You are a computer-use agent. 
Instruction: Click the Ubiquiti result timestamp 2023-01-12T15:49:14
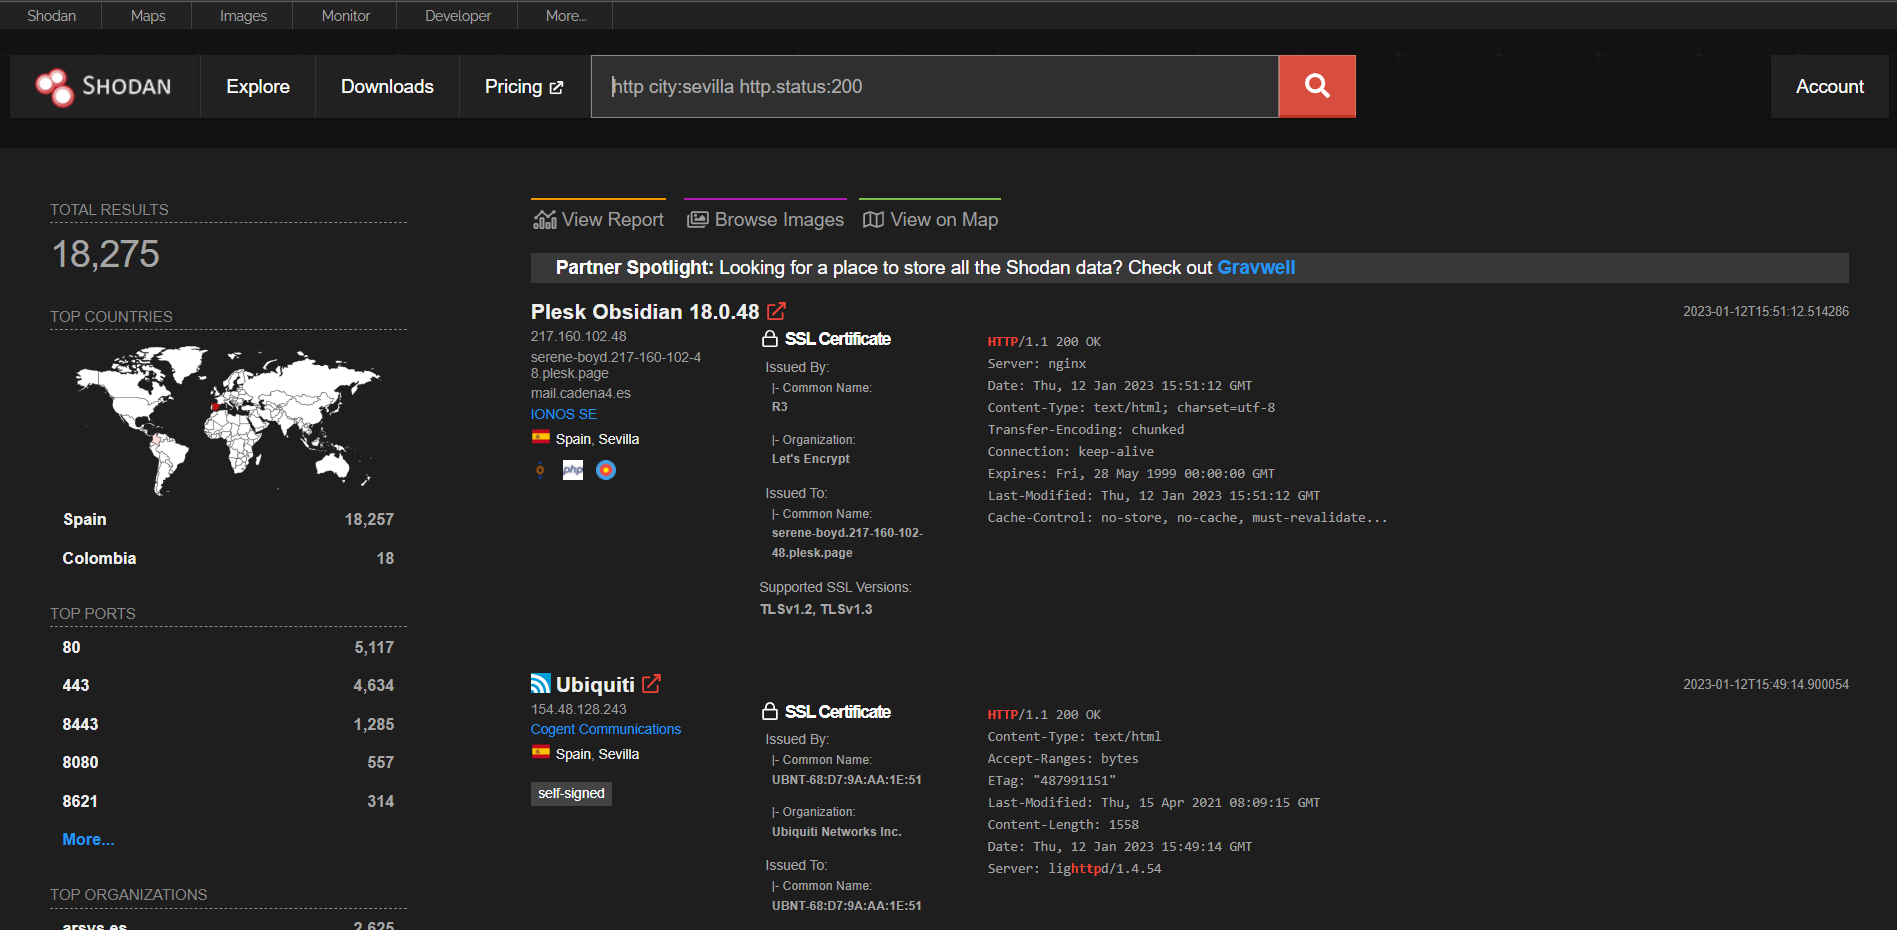coord(1766,684)
